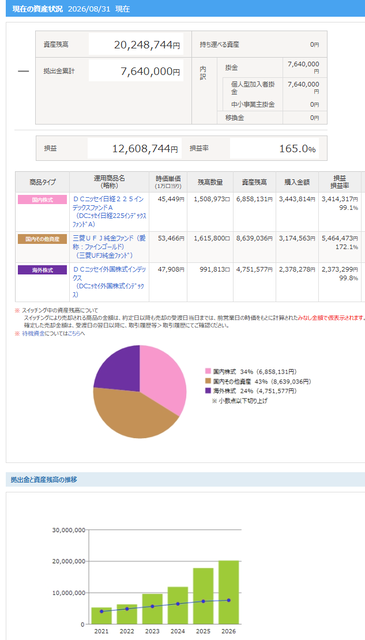Open the 三菱UFJ純金ファンド fund link

pos(109,246)
